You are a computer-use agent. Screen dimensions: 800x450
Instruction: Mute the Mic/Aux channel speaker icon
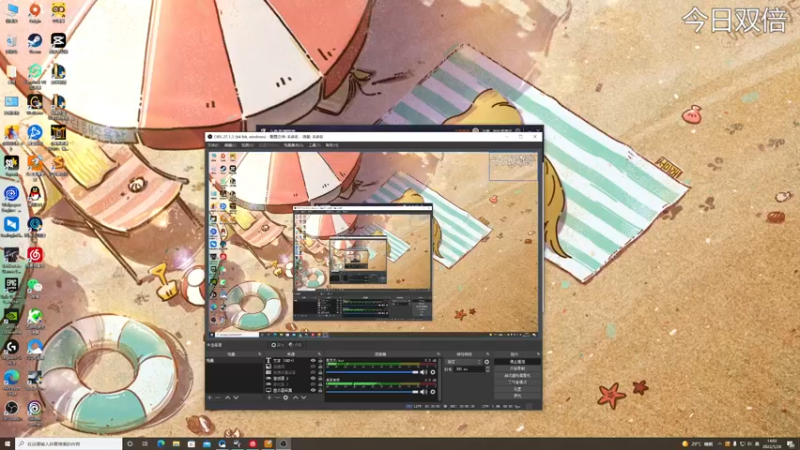coord(423,372)
